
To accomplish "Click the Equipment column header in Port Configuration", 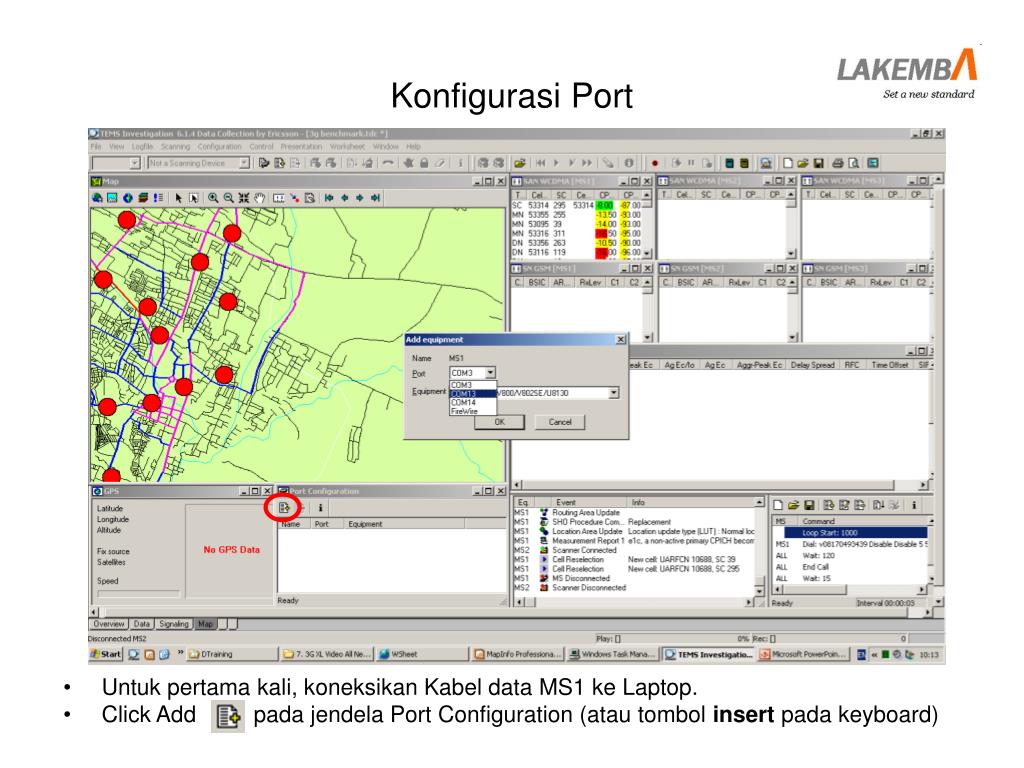I will [x=405, y=524].
